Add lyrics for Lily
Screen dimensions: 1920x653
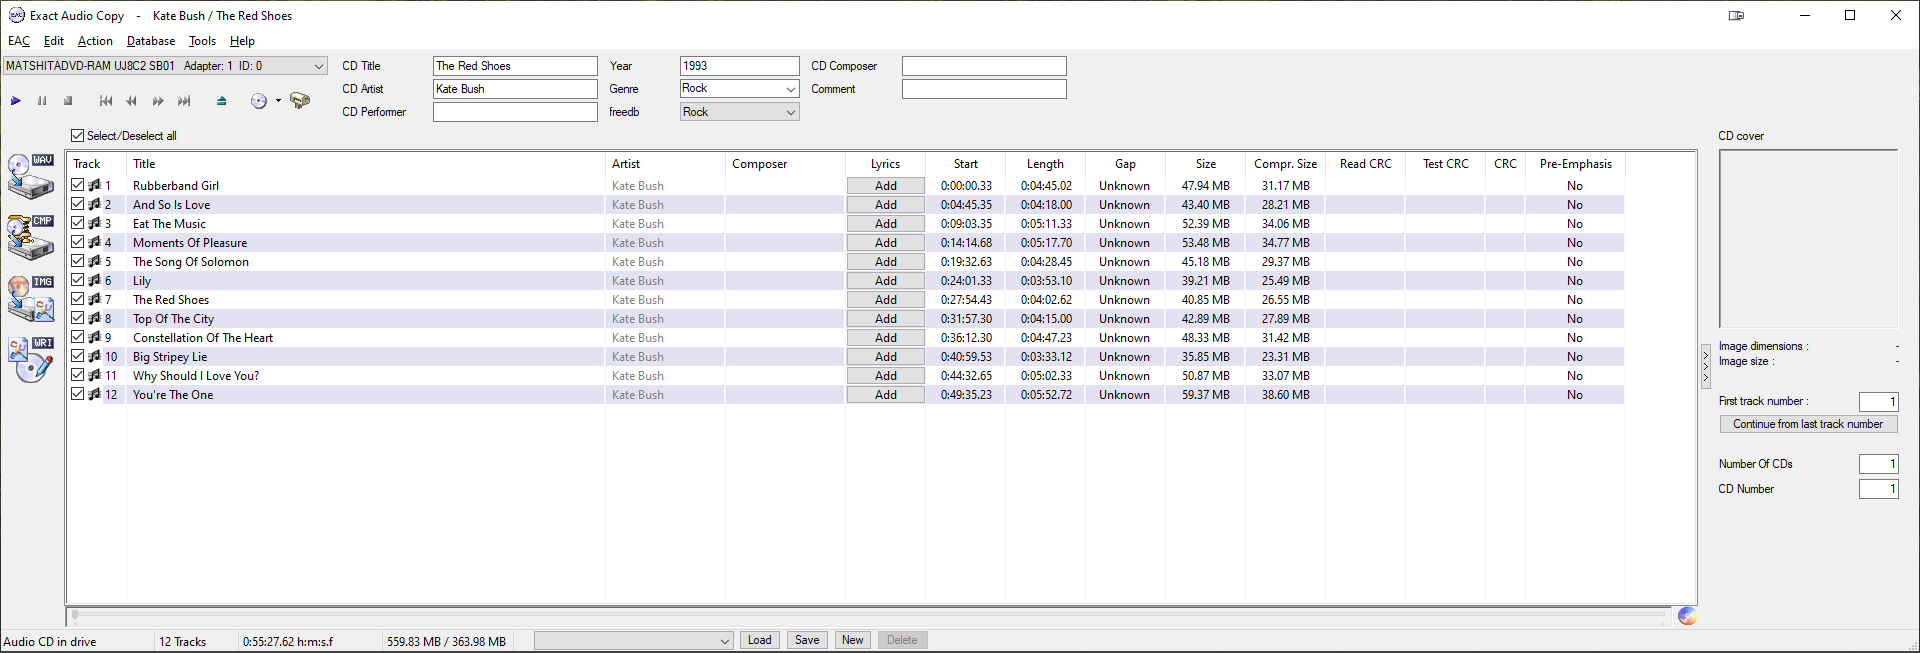tap(886, 280)
